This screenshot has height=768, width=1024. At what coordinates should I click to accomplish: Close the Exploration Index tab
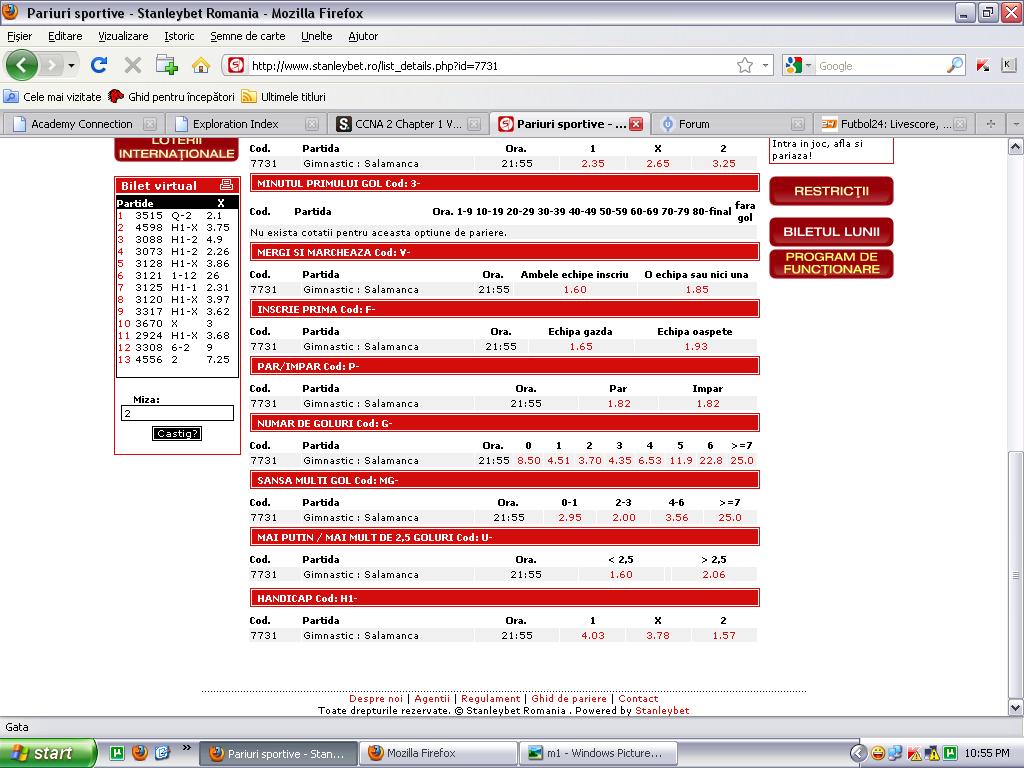(312, 124)
